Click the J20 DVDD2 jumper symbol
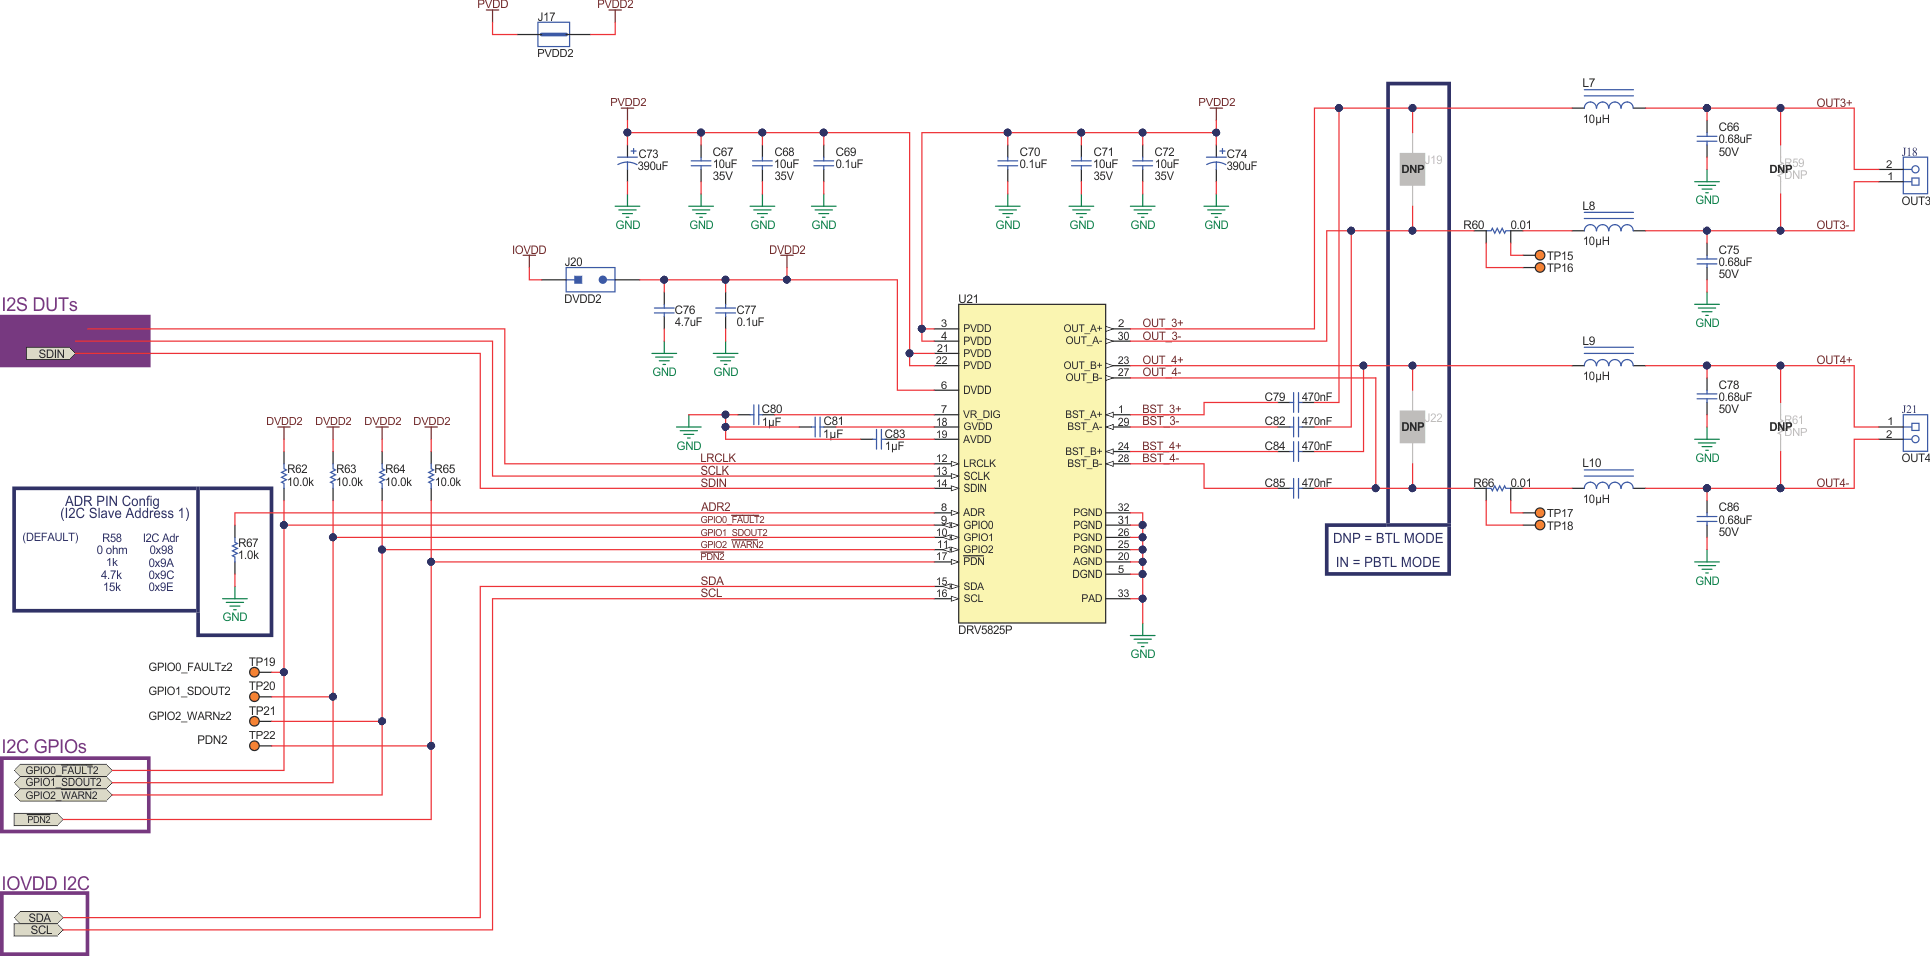Viewport: 1930px width, 956px height. (589, 279)
